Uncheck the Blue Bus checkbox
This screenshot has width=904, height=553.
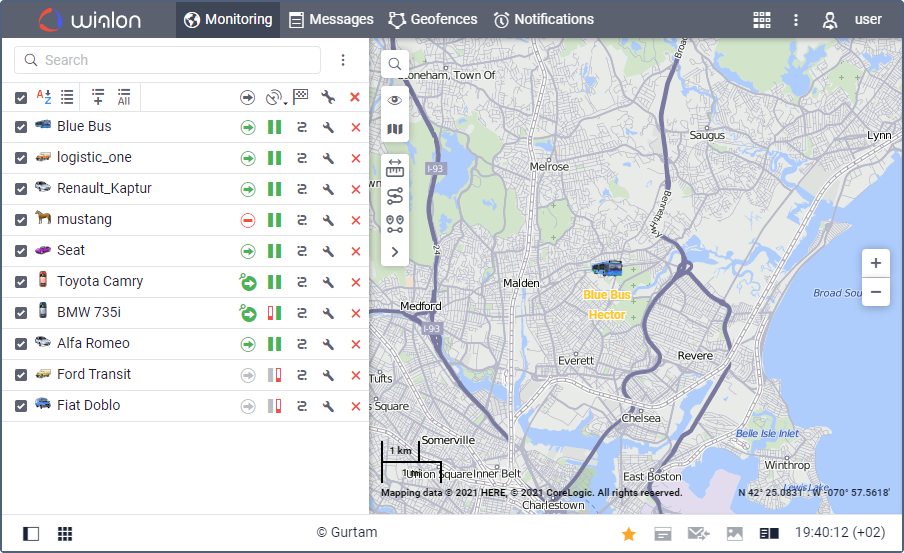coord(21,127)
